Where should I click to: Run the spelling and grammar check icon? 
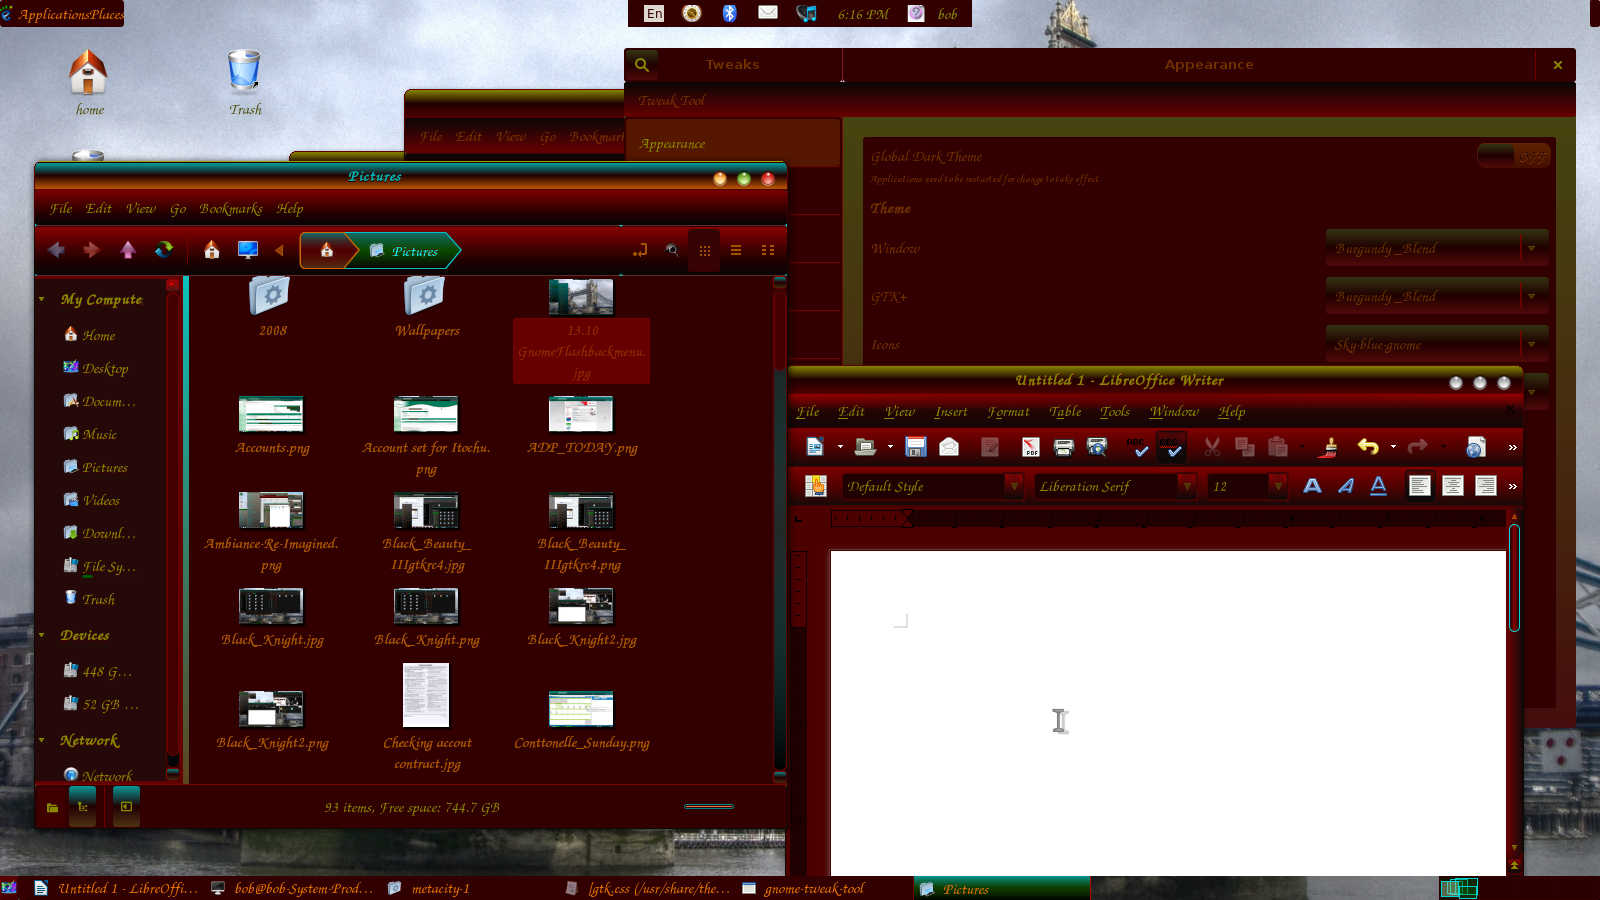coord(1137,447)
